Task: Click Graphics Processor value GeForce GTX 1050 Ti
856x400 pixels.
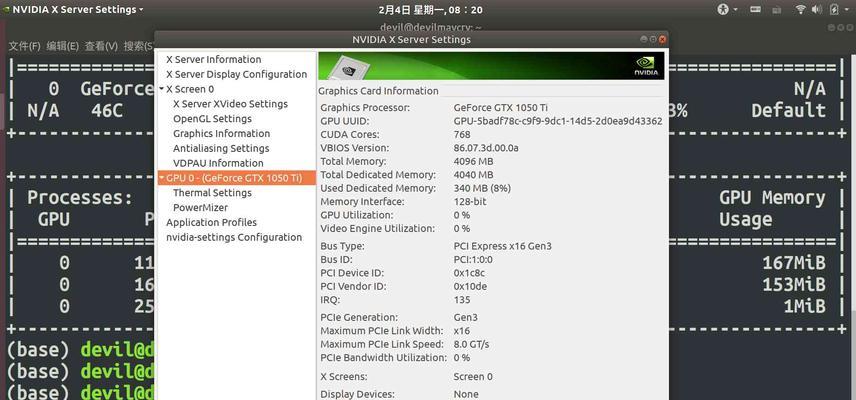Action: (x=501, y=108)
